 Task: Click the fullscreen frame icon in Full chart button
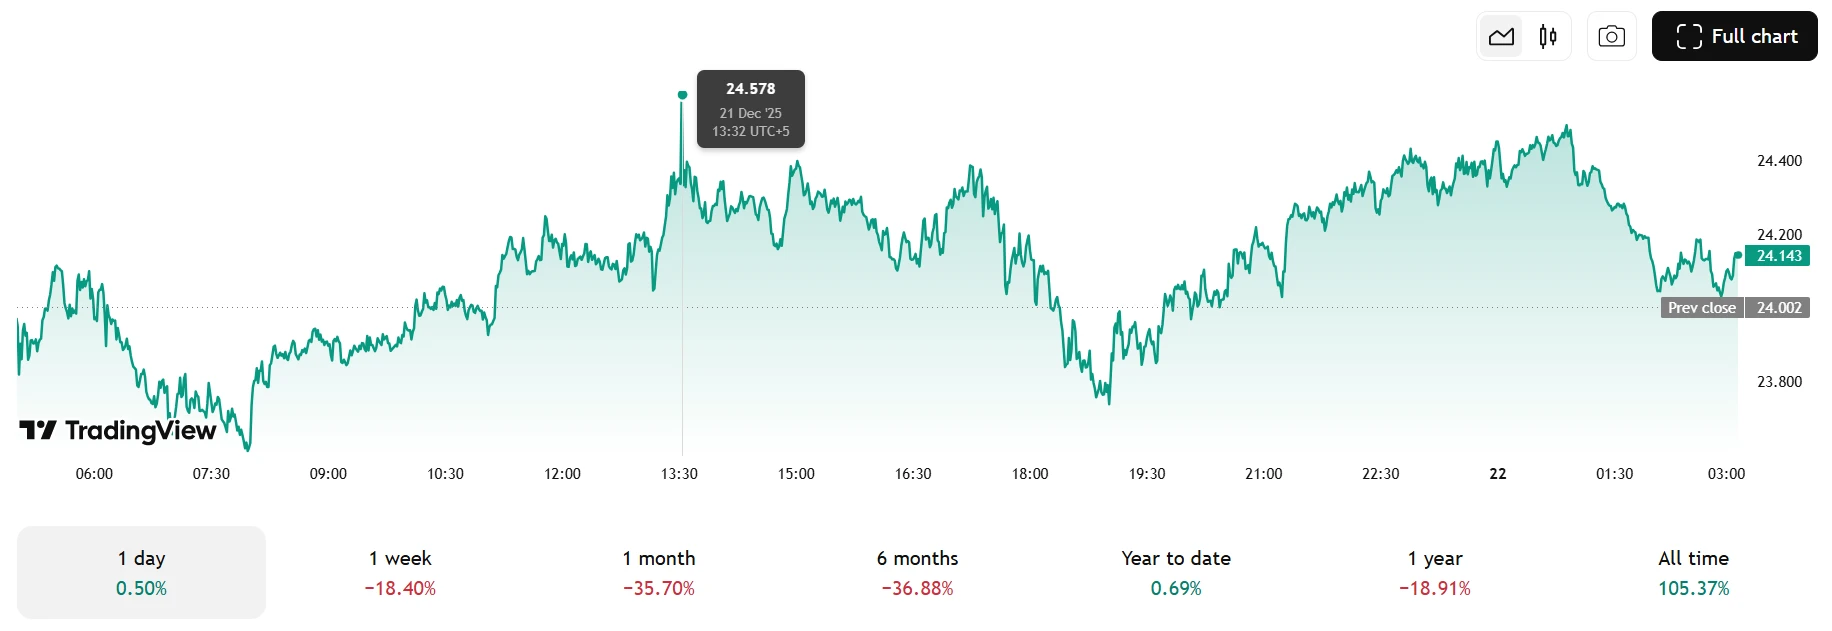pyautogui.click(x=1689, y=35)
